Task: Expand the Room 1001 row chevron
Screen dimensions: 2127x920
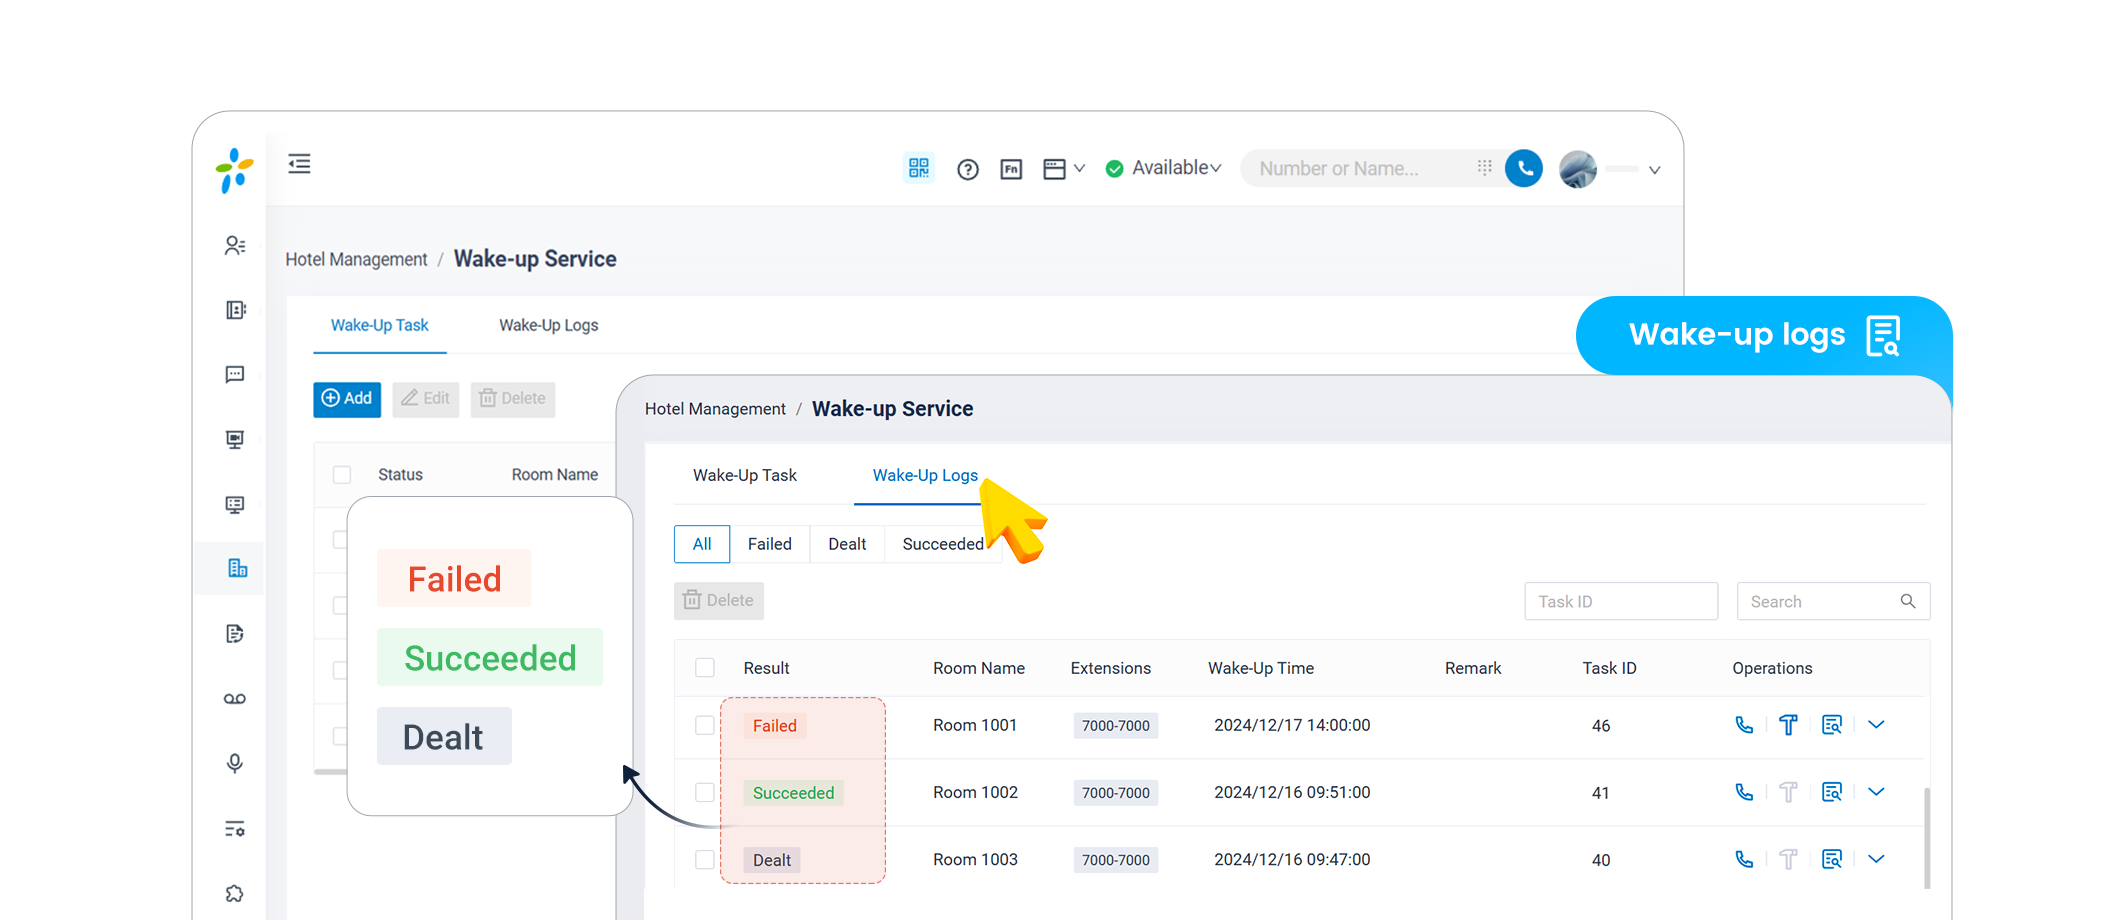Action: [x=1876, y=725]
